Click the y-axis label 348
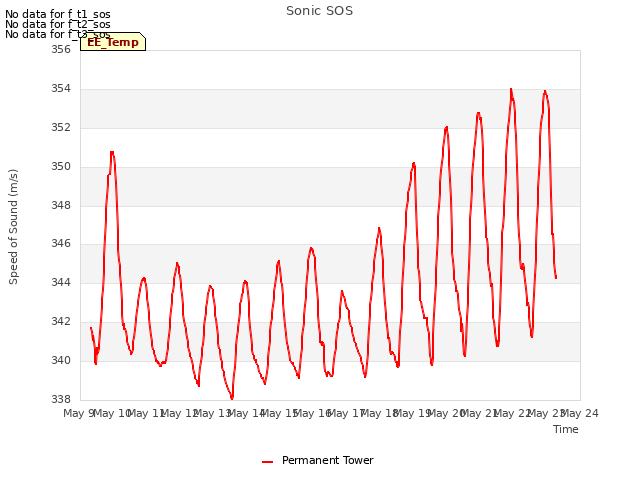The height and width of the screenshot is (480, 640). click(x=61, y=205)
